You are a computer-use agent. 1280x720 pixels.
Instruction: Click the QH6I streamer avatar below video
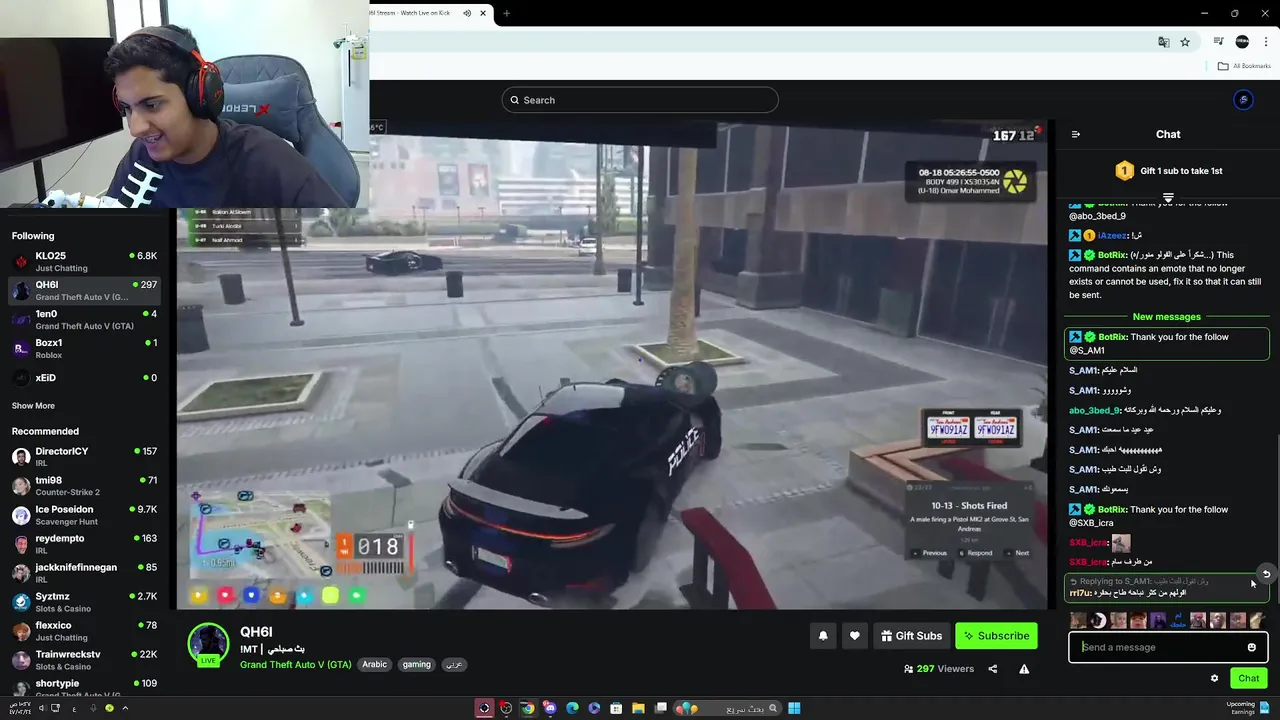pos(209,644)
